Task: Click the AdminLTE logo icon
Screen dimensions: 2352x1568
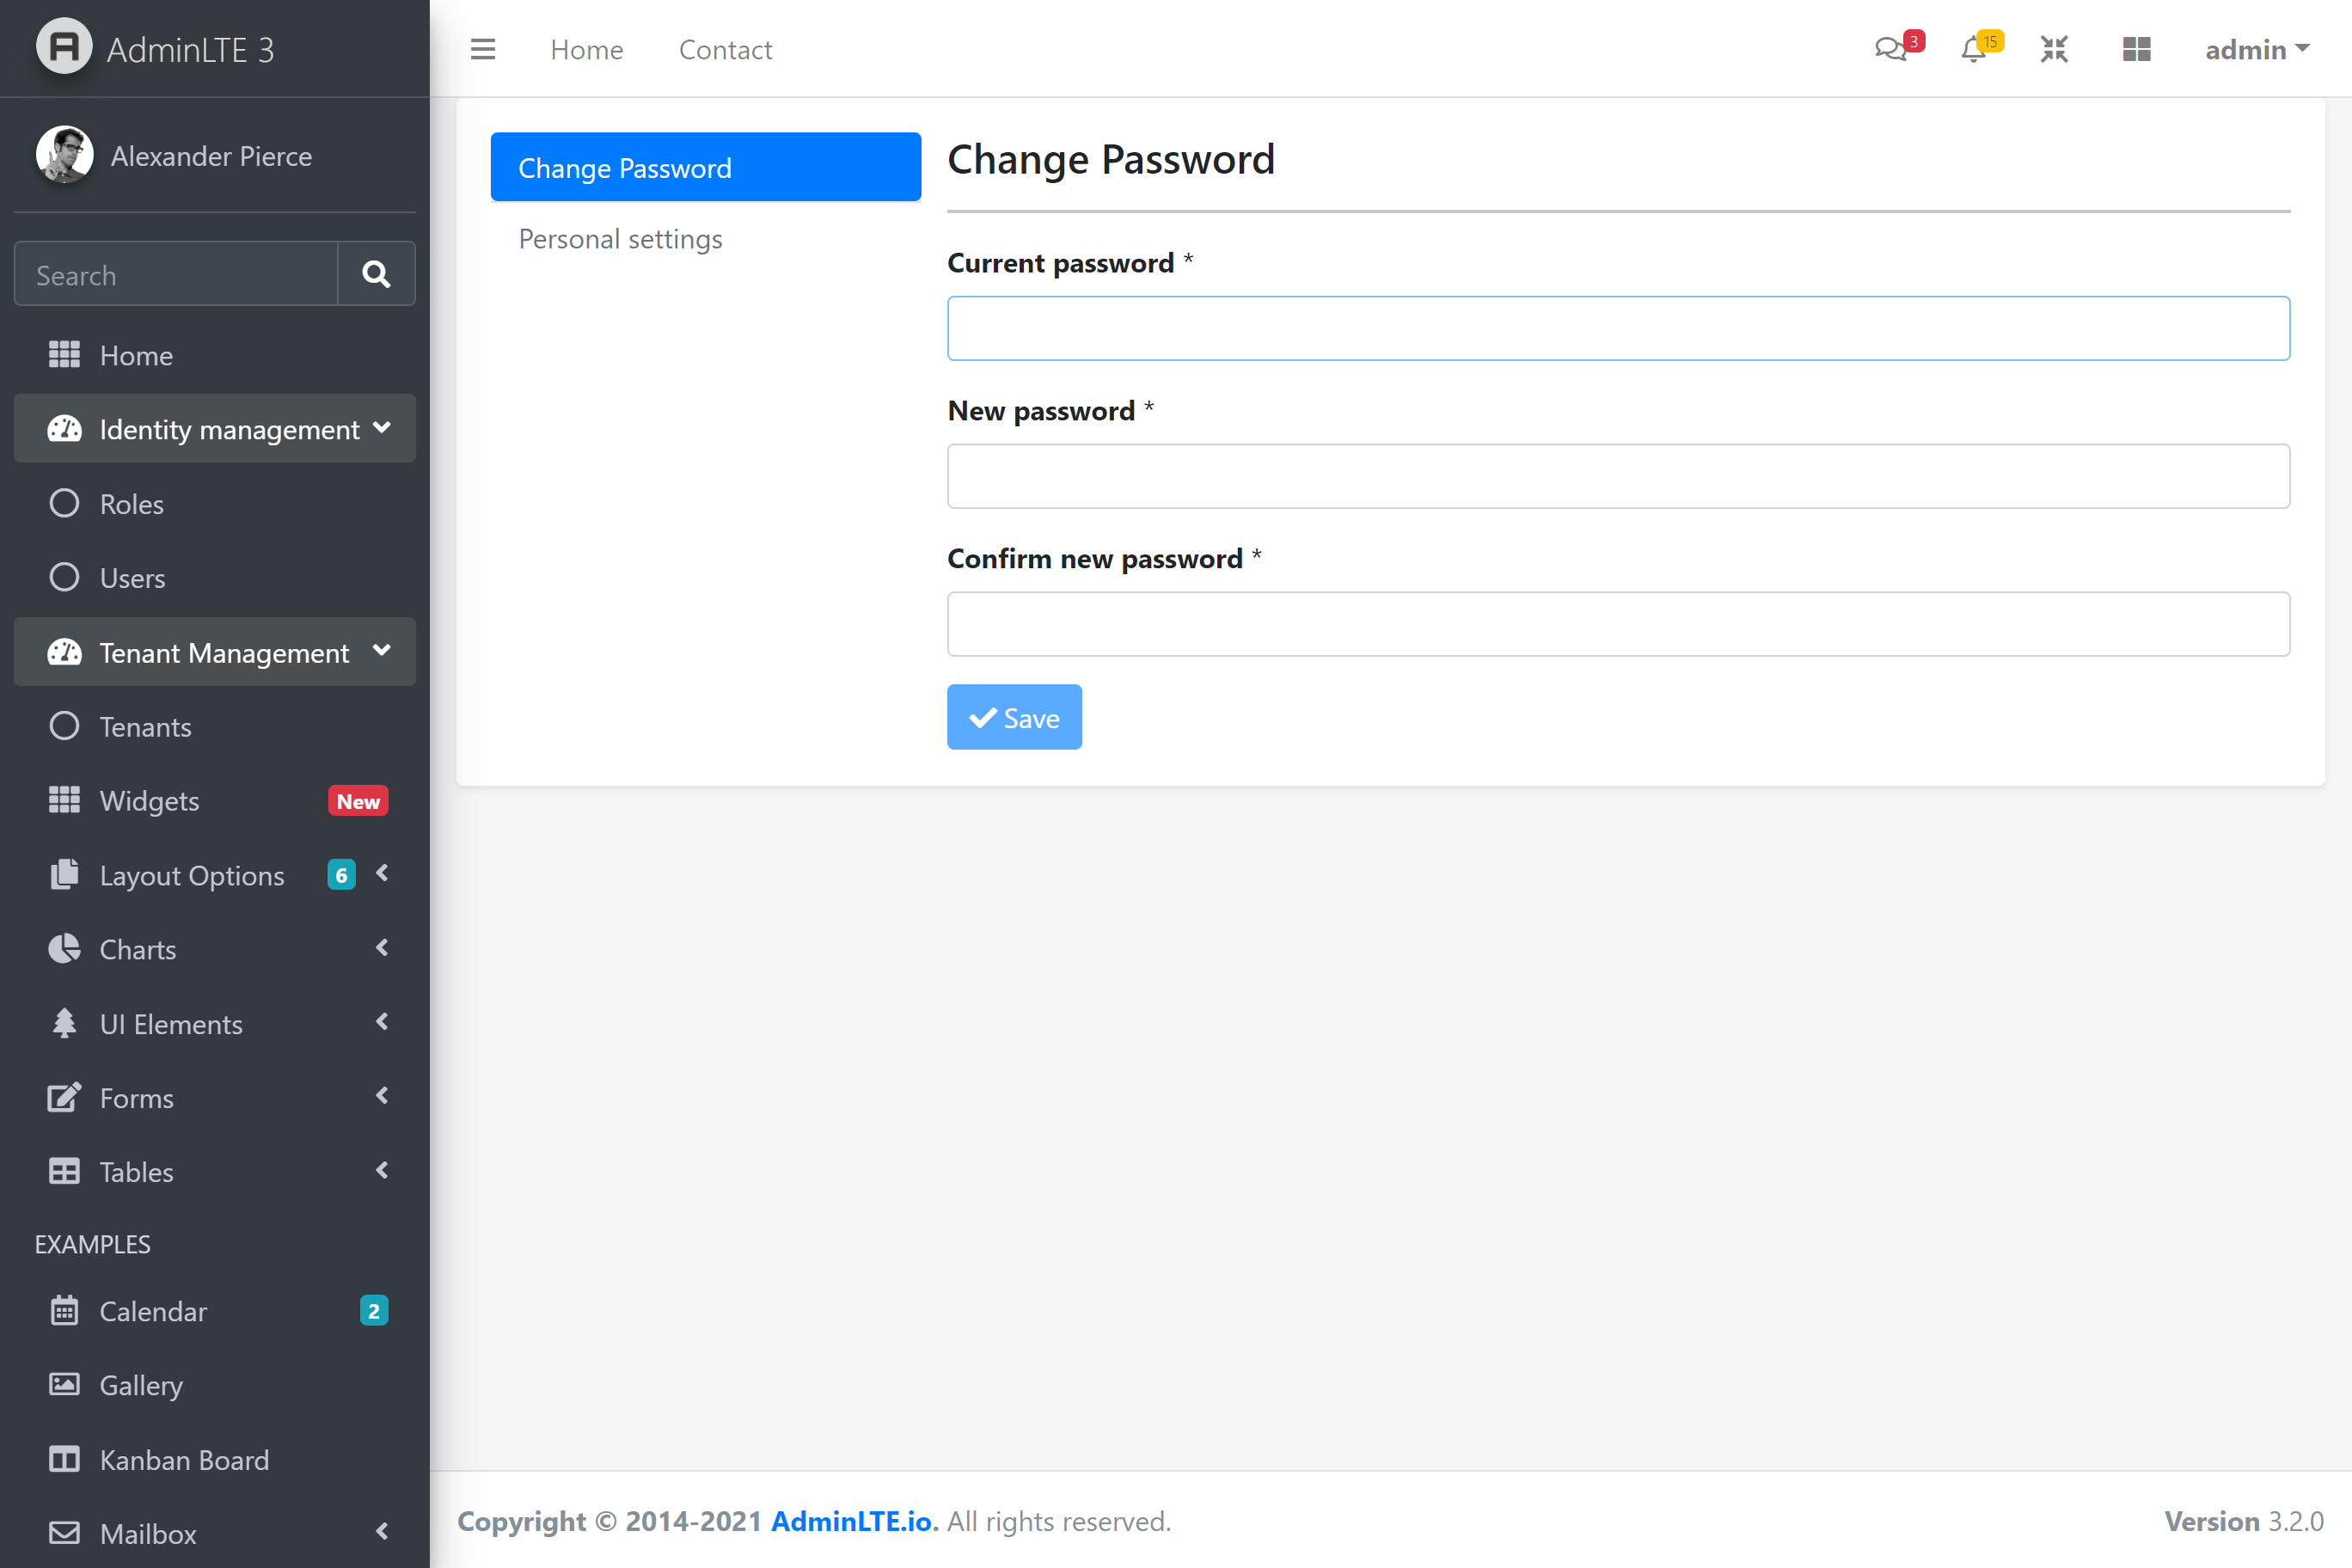Action: [64, 47]
